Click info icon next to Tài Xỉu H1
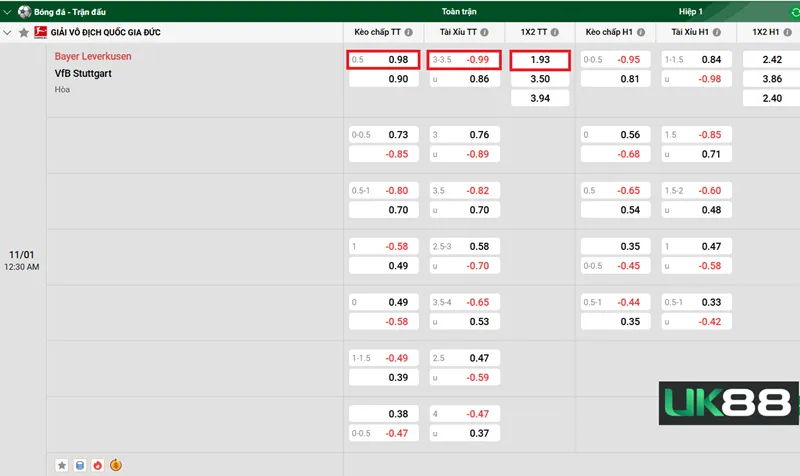Image resolution: width=800 pixels, height=476 pixels. pyautogui.click(x=717, y=33)
